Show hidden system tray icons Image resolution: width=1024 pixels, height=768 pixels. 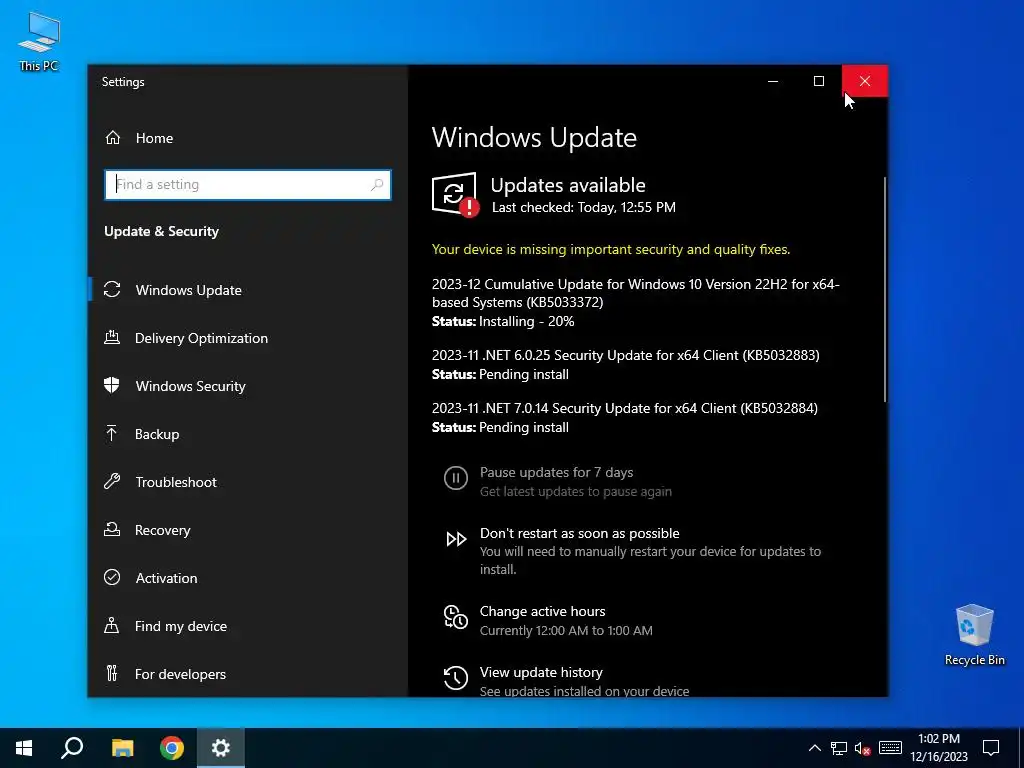(x=814, y=748)
